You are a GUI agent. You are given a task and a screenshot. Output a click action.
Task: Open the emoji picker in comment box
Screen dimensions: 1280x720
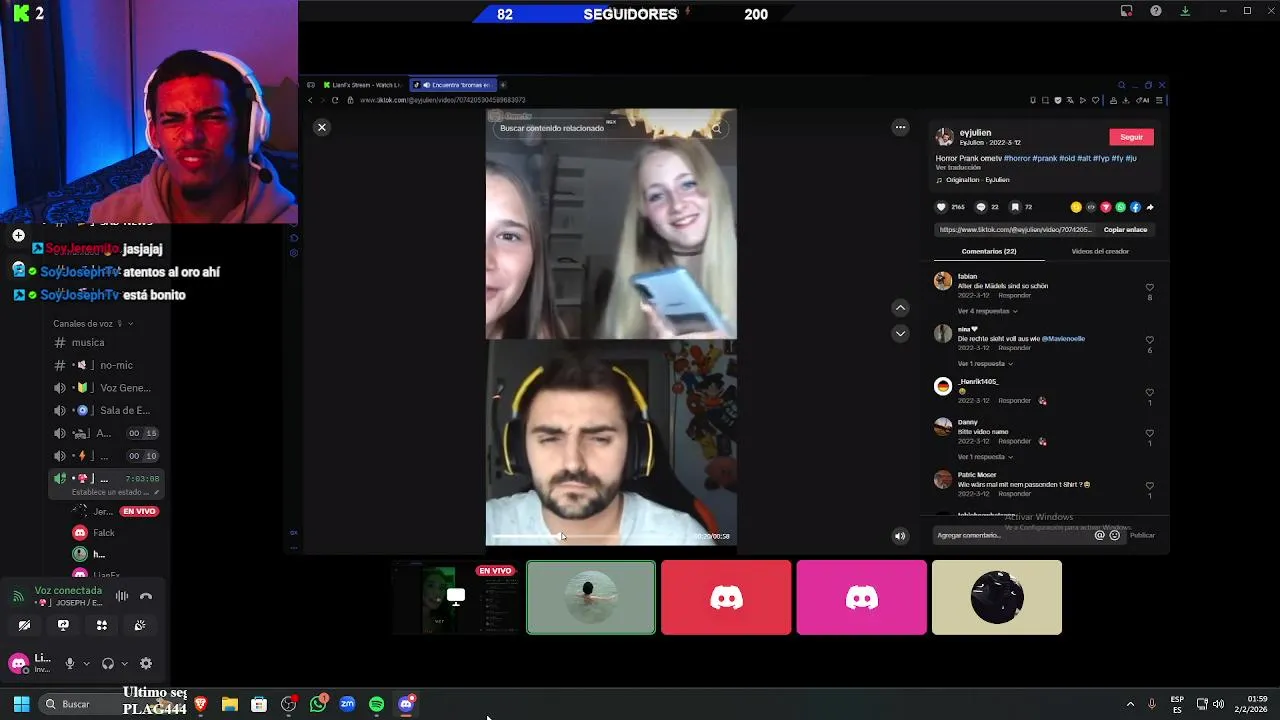pyautogui.click(x=1115, y=535)
